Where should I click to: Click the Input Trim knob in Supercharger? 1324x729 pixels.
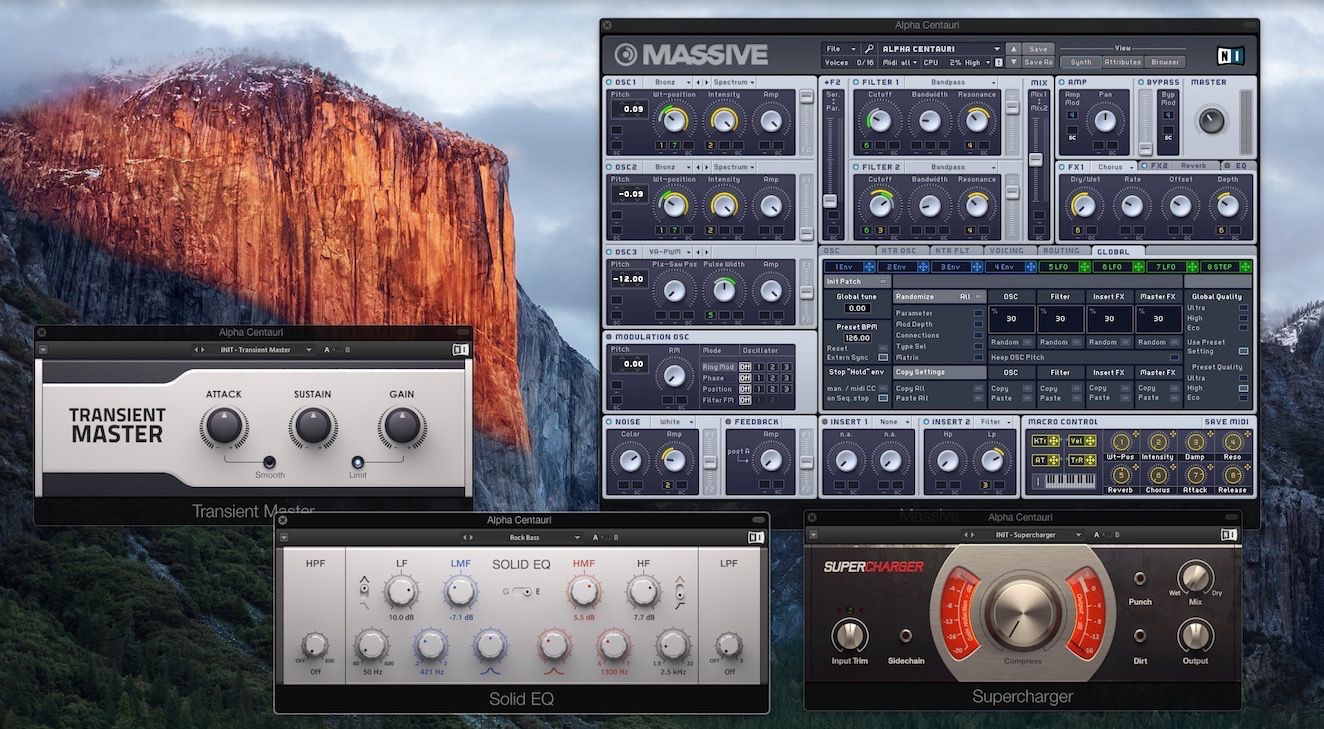tap(848, 634)
